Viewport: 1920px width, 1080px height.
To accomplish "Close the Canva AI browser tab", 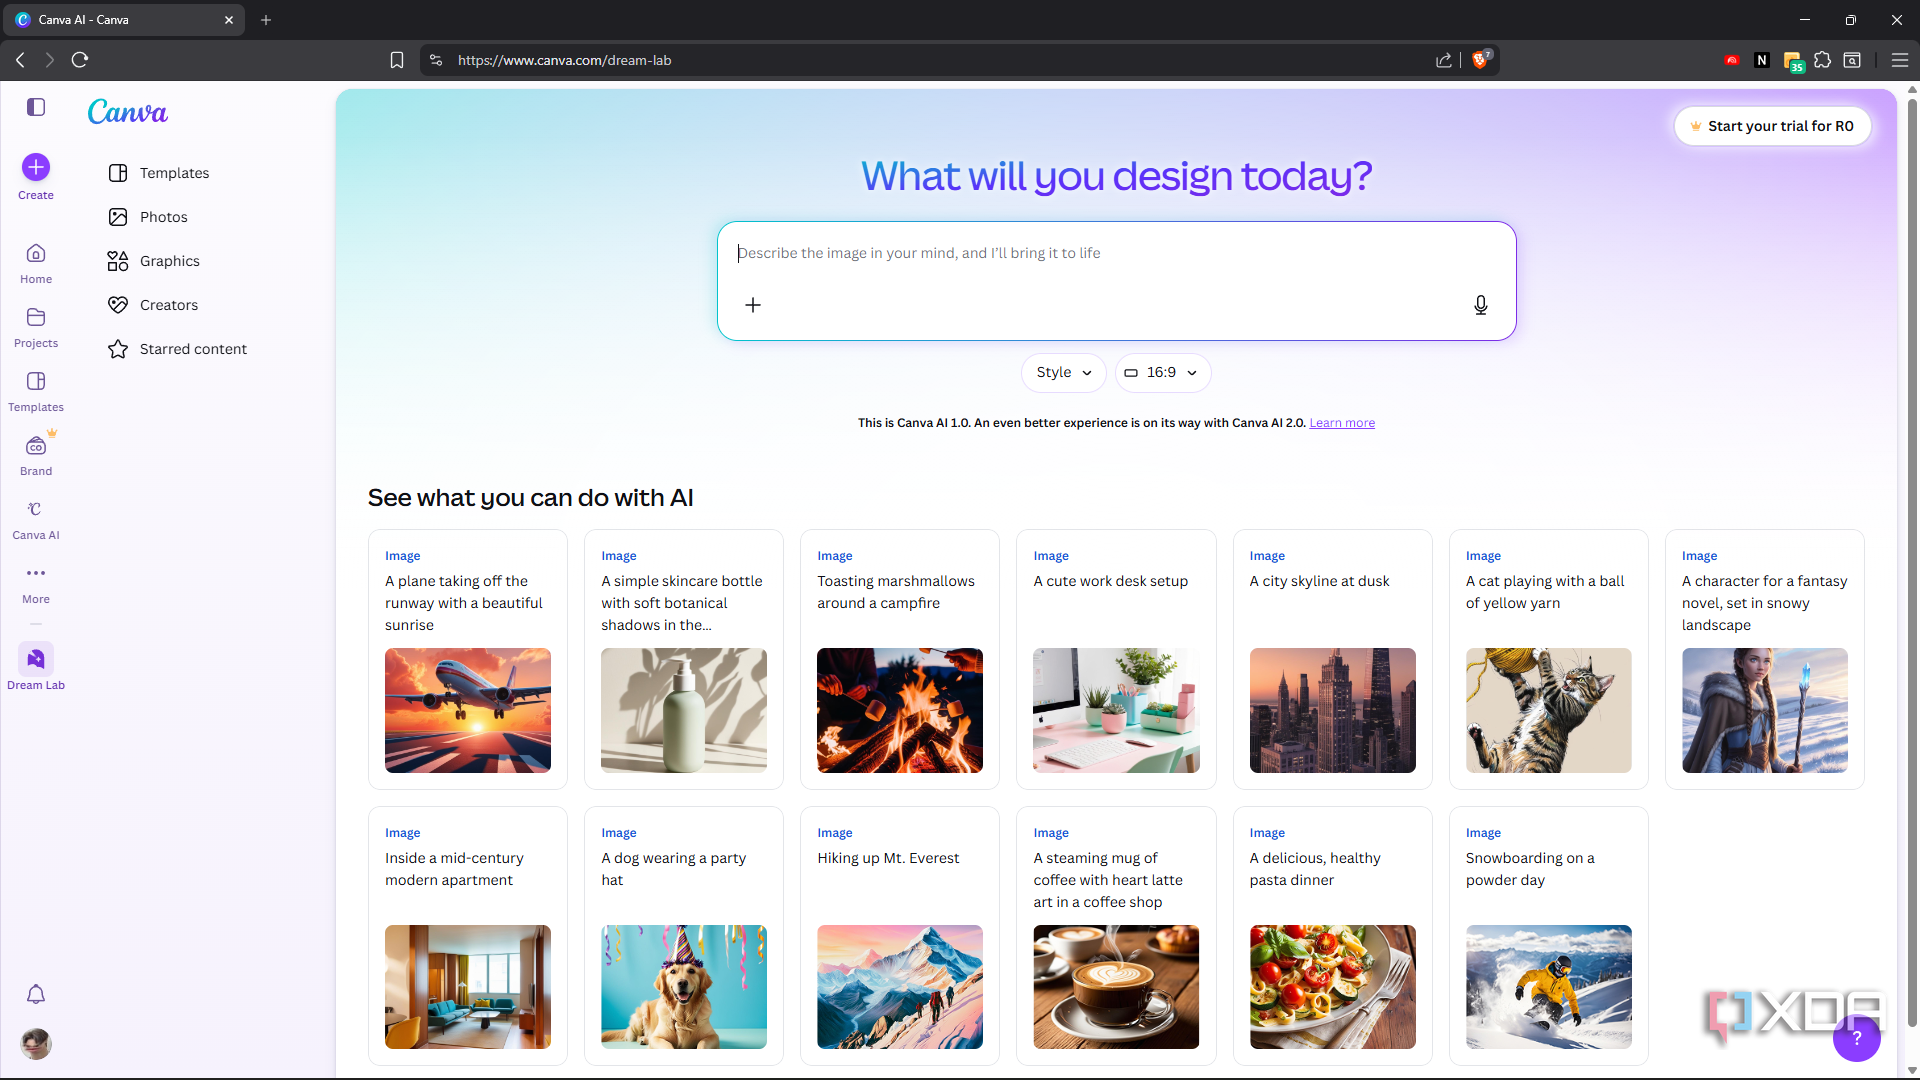I will [229, 20].
